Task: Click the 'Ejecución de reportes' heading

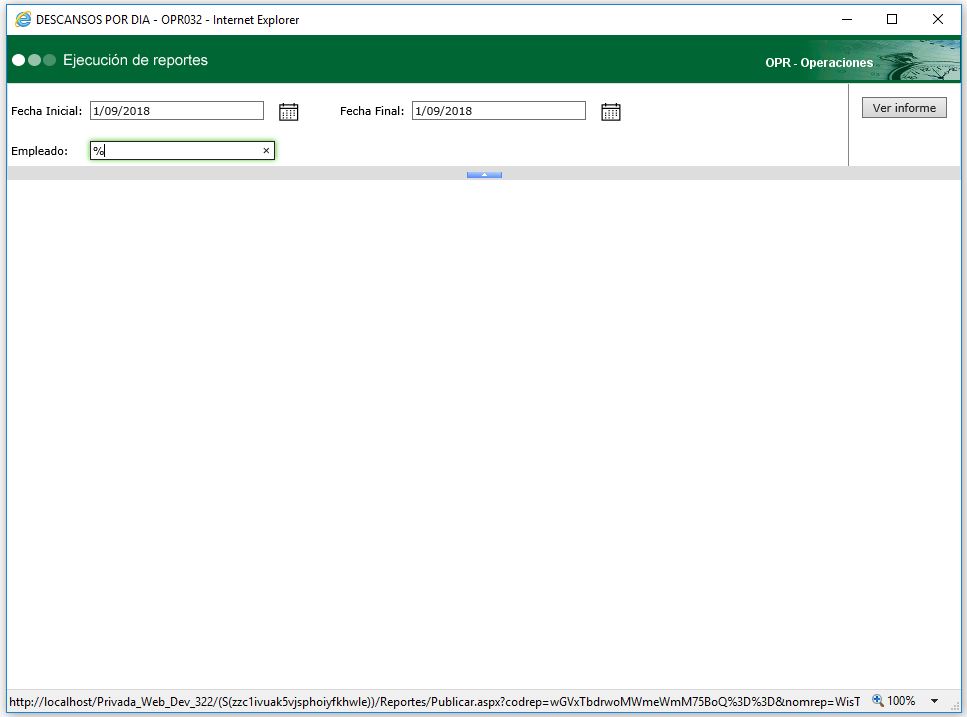Action: tap(136, 60)
